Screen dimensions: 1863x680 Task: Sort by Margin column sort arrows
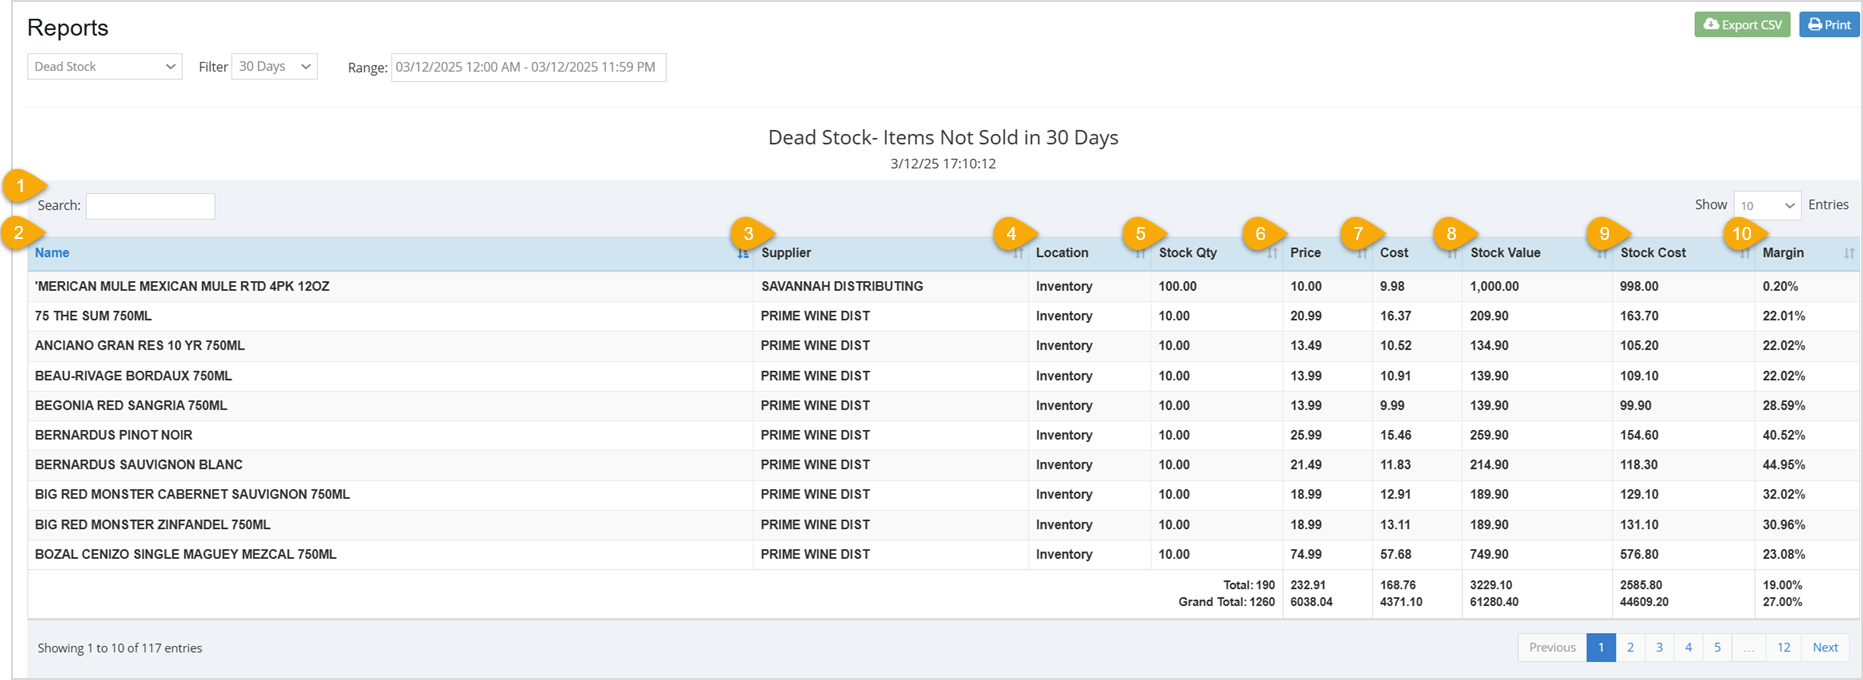click(1849, 254)
